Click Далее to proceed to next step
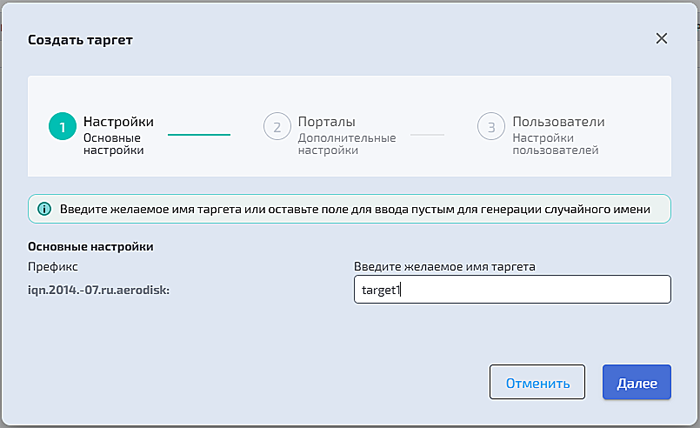700x428 pixels. coord(637,382)
